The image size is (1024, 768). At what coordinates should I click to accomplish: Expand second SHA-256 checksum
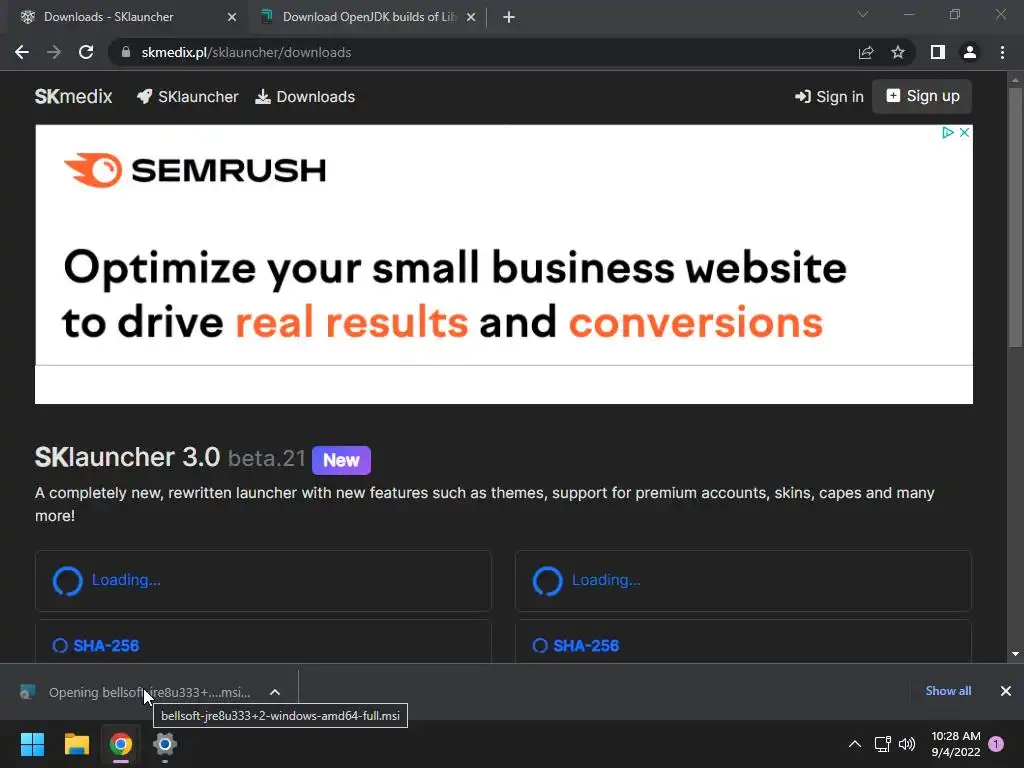point(576,646)
